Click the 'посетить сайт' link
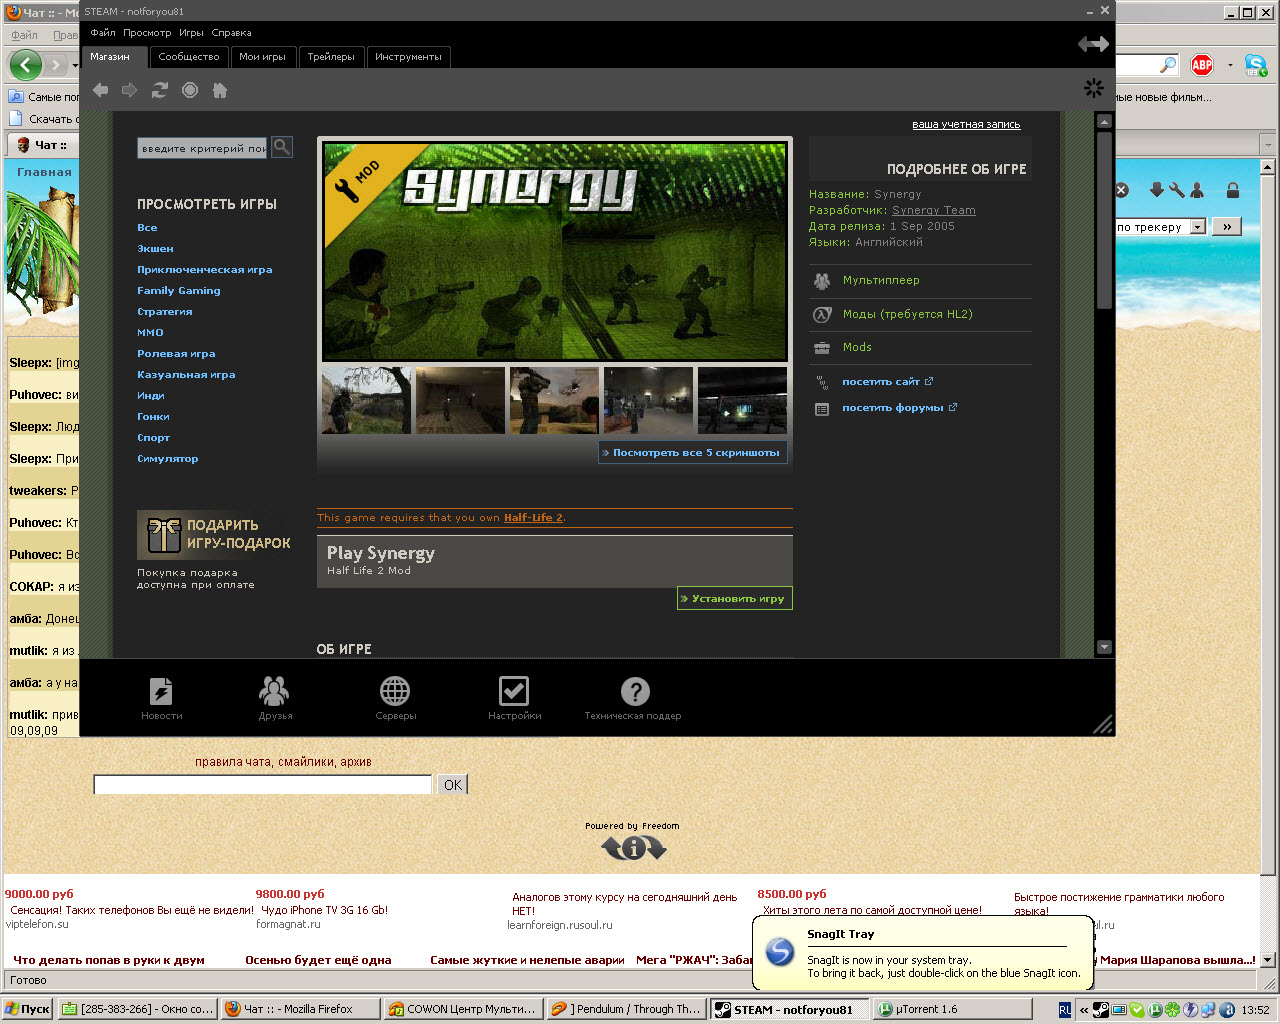The width and height of the screenshot is (1280, 1024). pos(881,382)
